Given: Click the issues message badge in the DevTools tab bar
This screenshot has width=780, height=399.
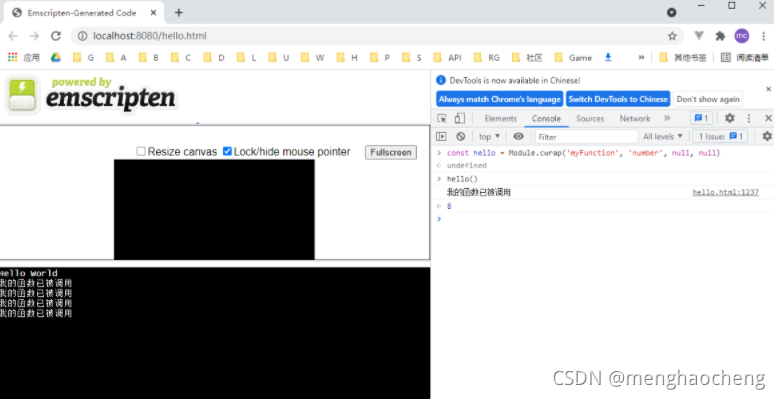Looking at the screenshot, I should point(702,118).
